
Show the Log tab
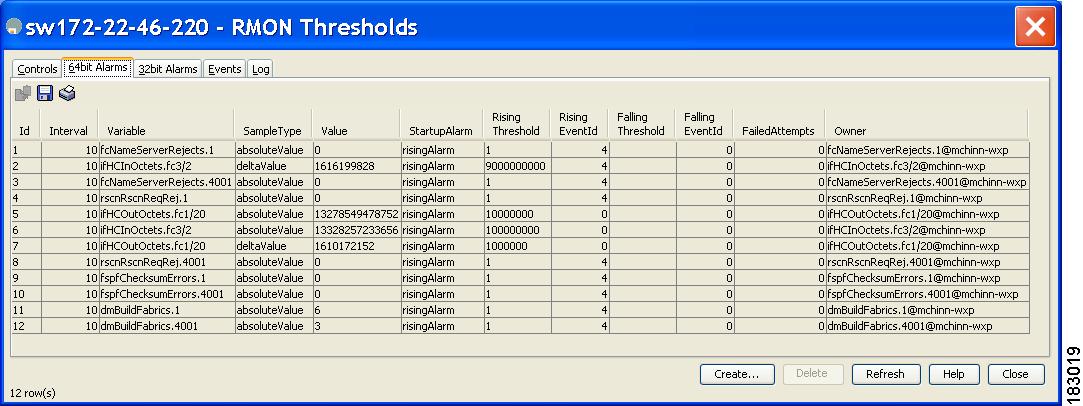pyautogui.click(x=260, y=69)
